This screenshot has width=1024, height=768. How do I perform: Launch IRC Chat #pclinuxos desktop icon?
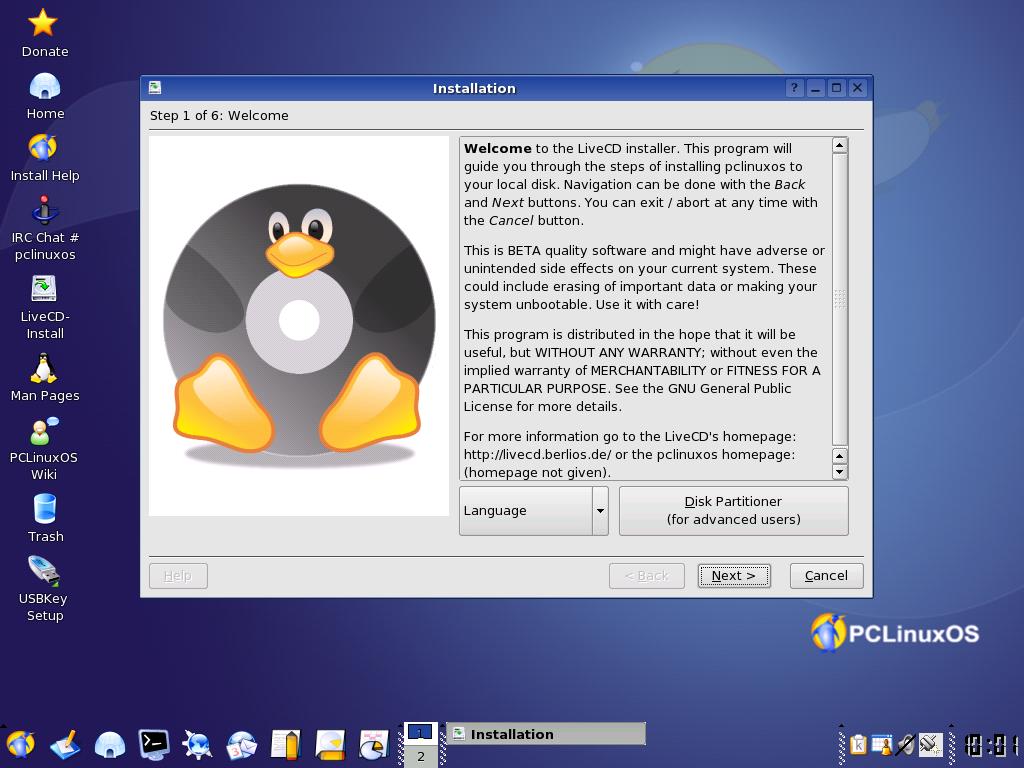click(x=44, y=210)
